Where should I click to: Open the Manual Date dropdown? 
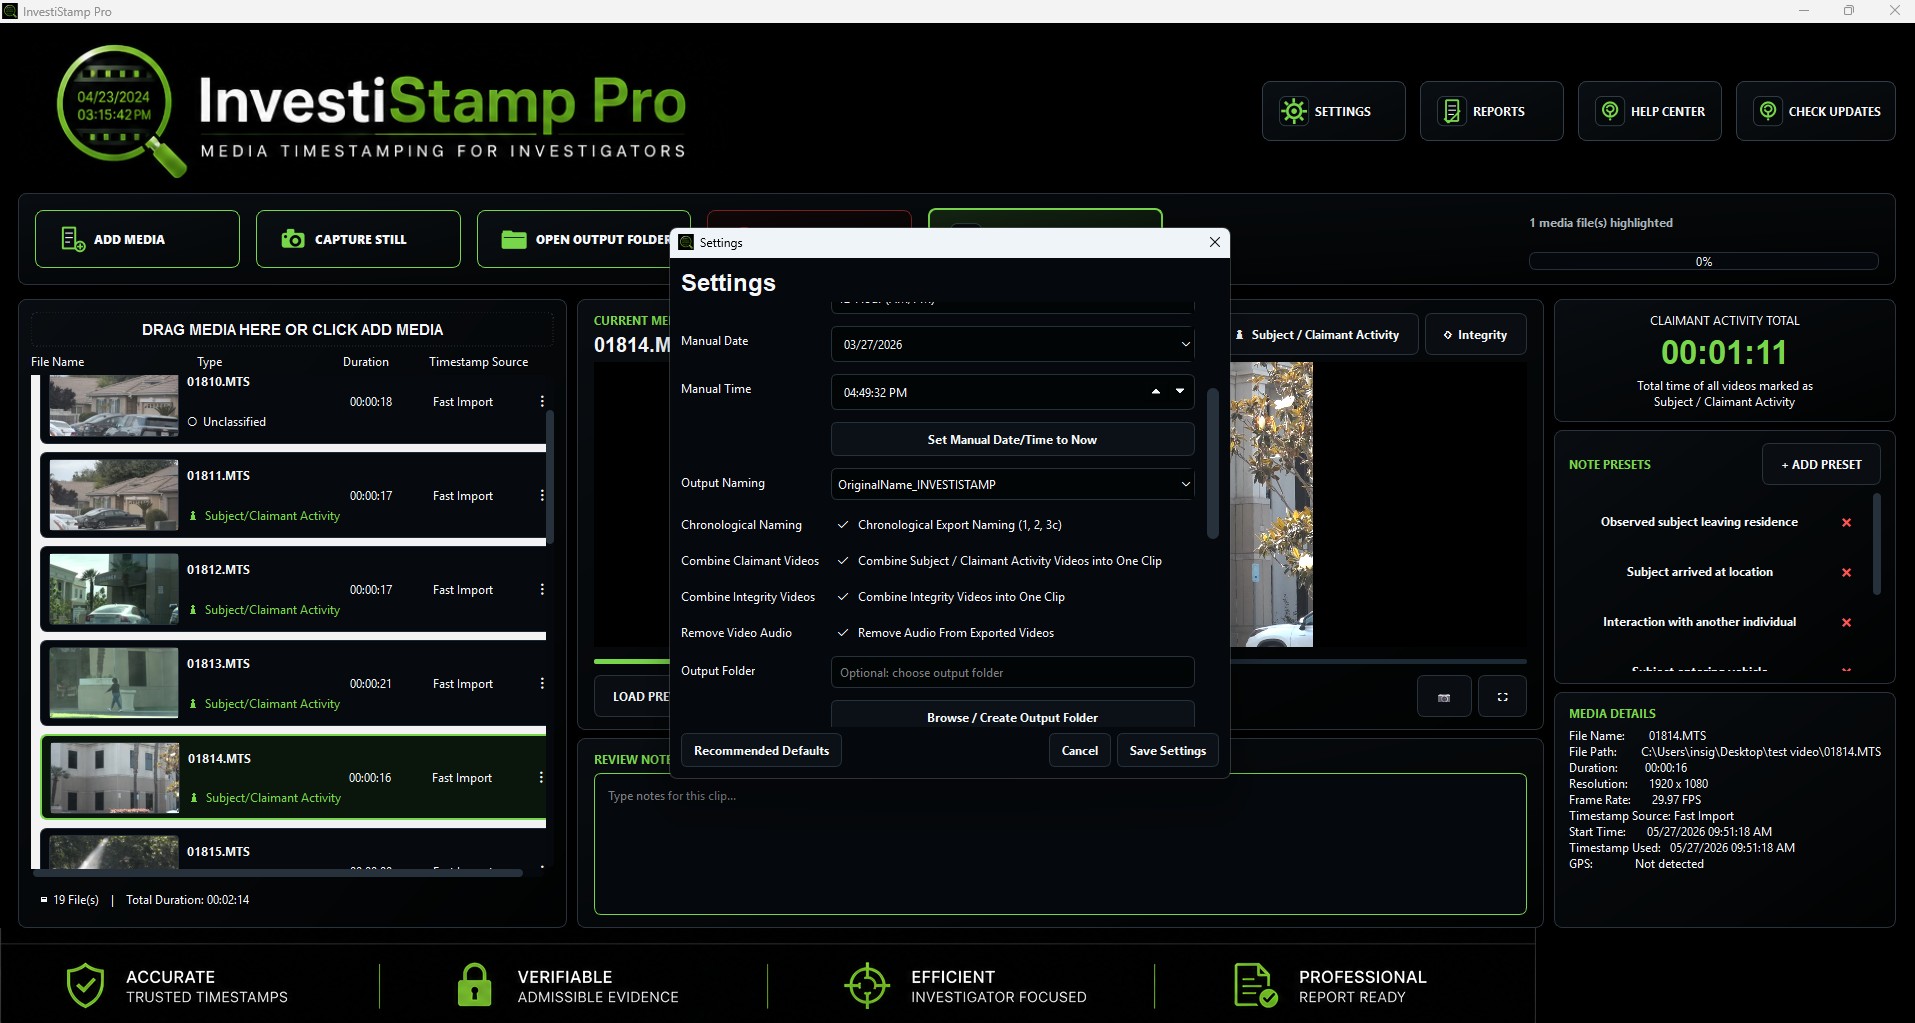(1185, 344)
